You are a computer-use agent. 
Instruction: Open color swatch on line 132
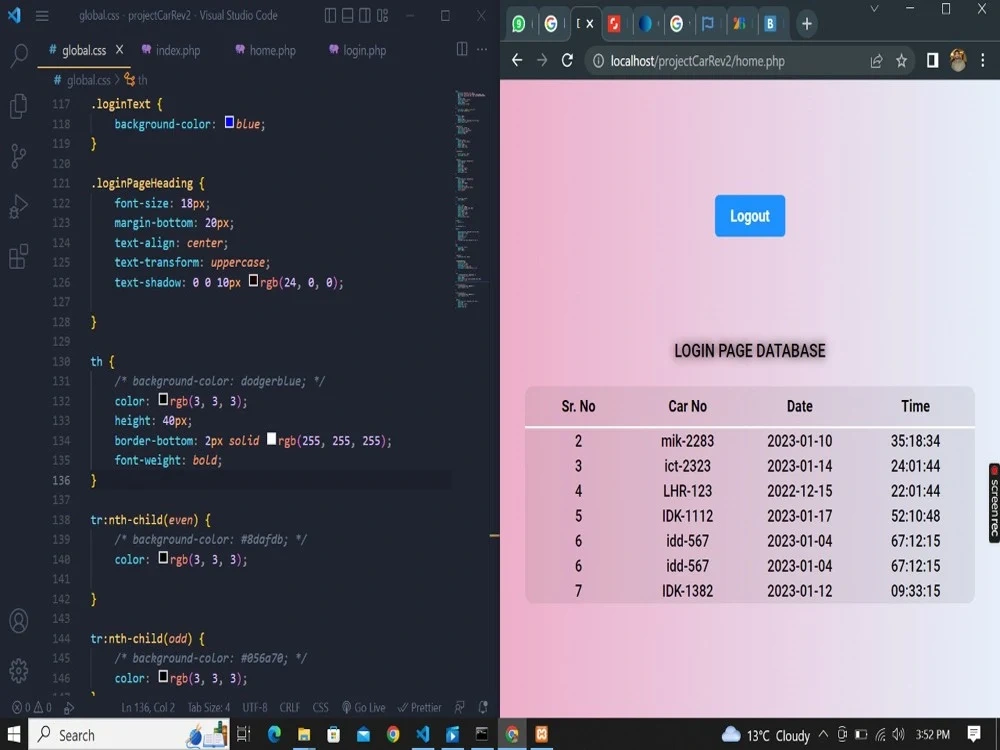pos(163,399)
